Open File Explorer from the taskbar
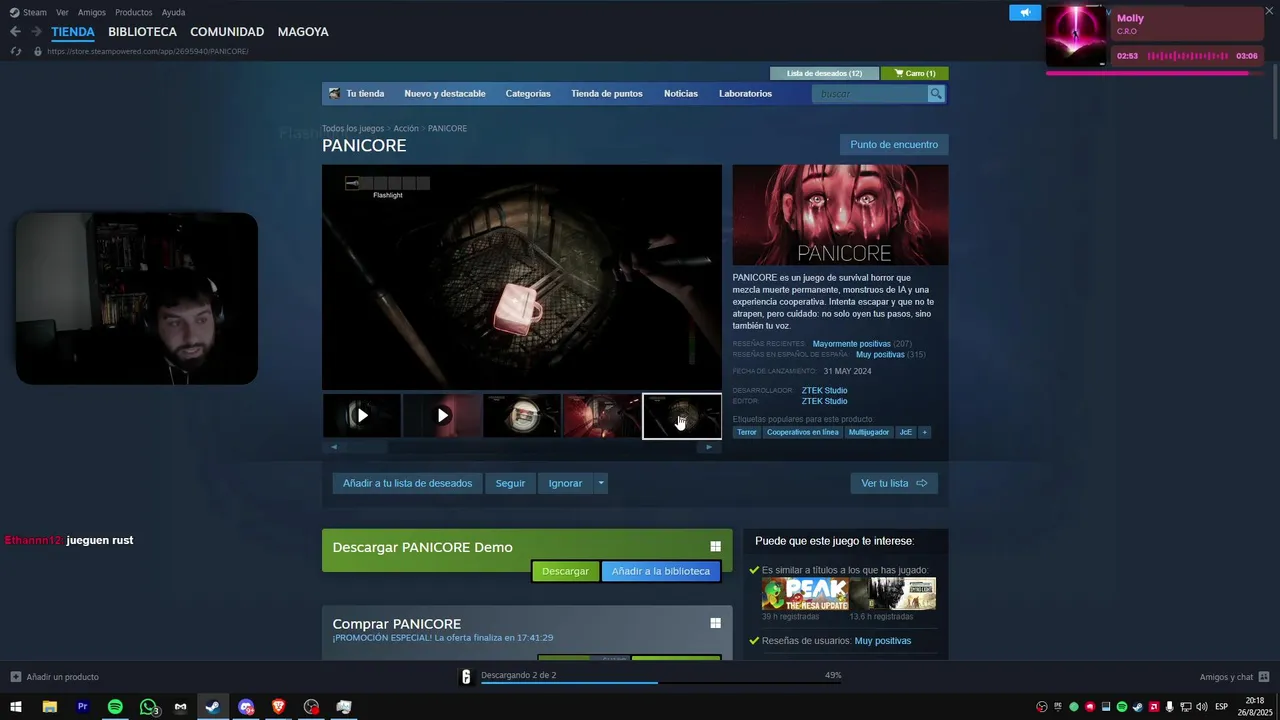 click(49, 707)
